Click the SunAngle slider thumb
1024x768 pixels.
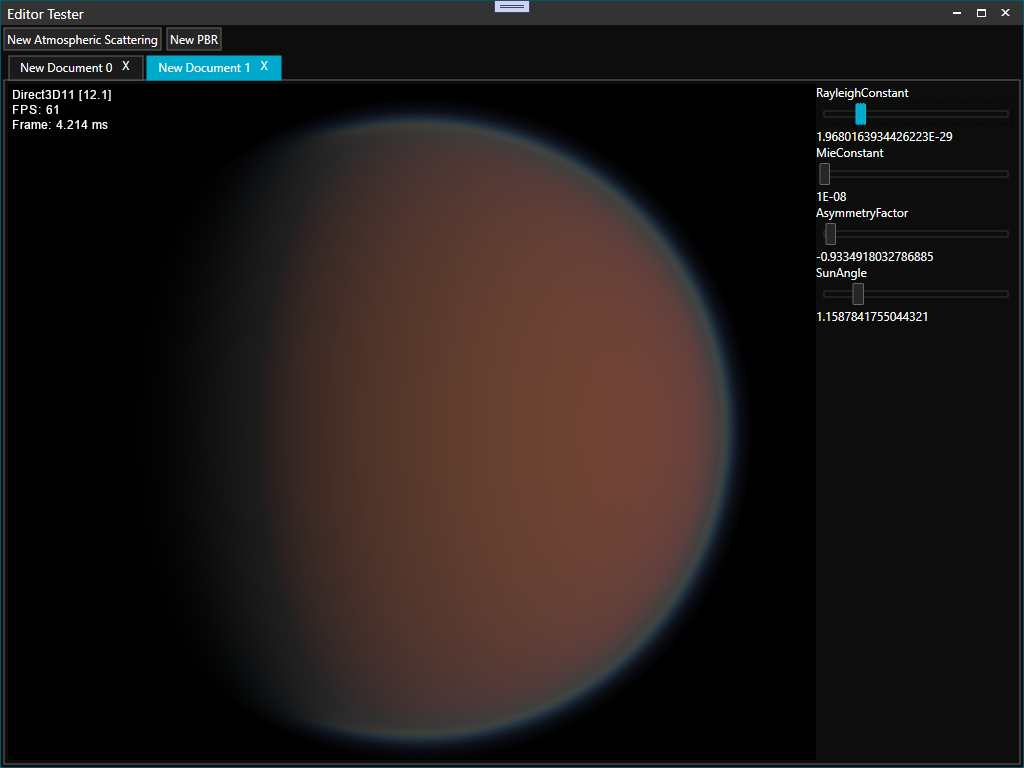858,294
